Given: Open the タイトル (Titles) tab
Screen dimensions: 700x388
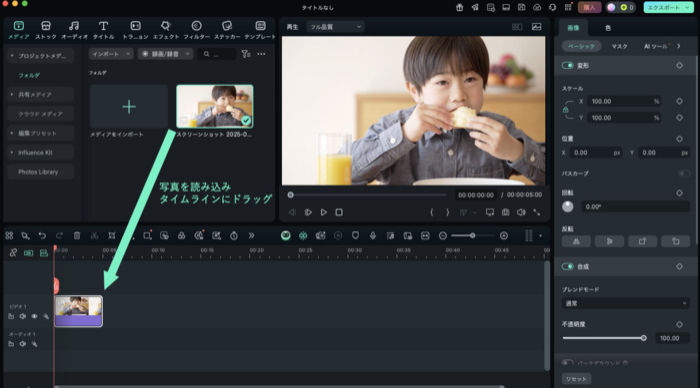Looking at the screenshot, I should point(103,30).
